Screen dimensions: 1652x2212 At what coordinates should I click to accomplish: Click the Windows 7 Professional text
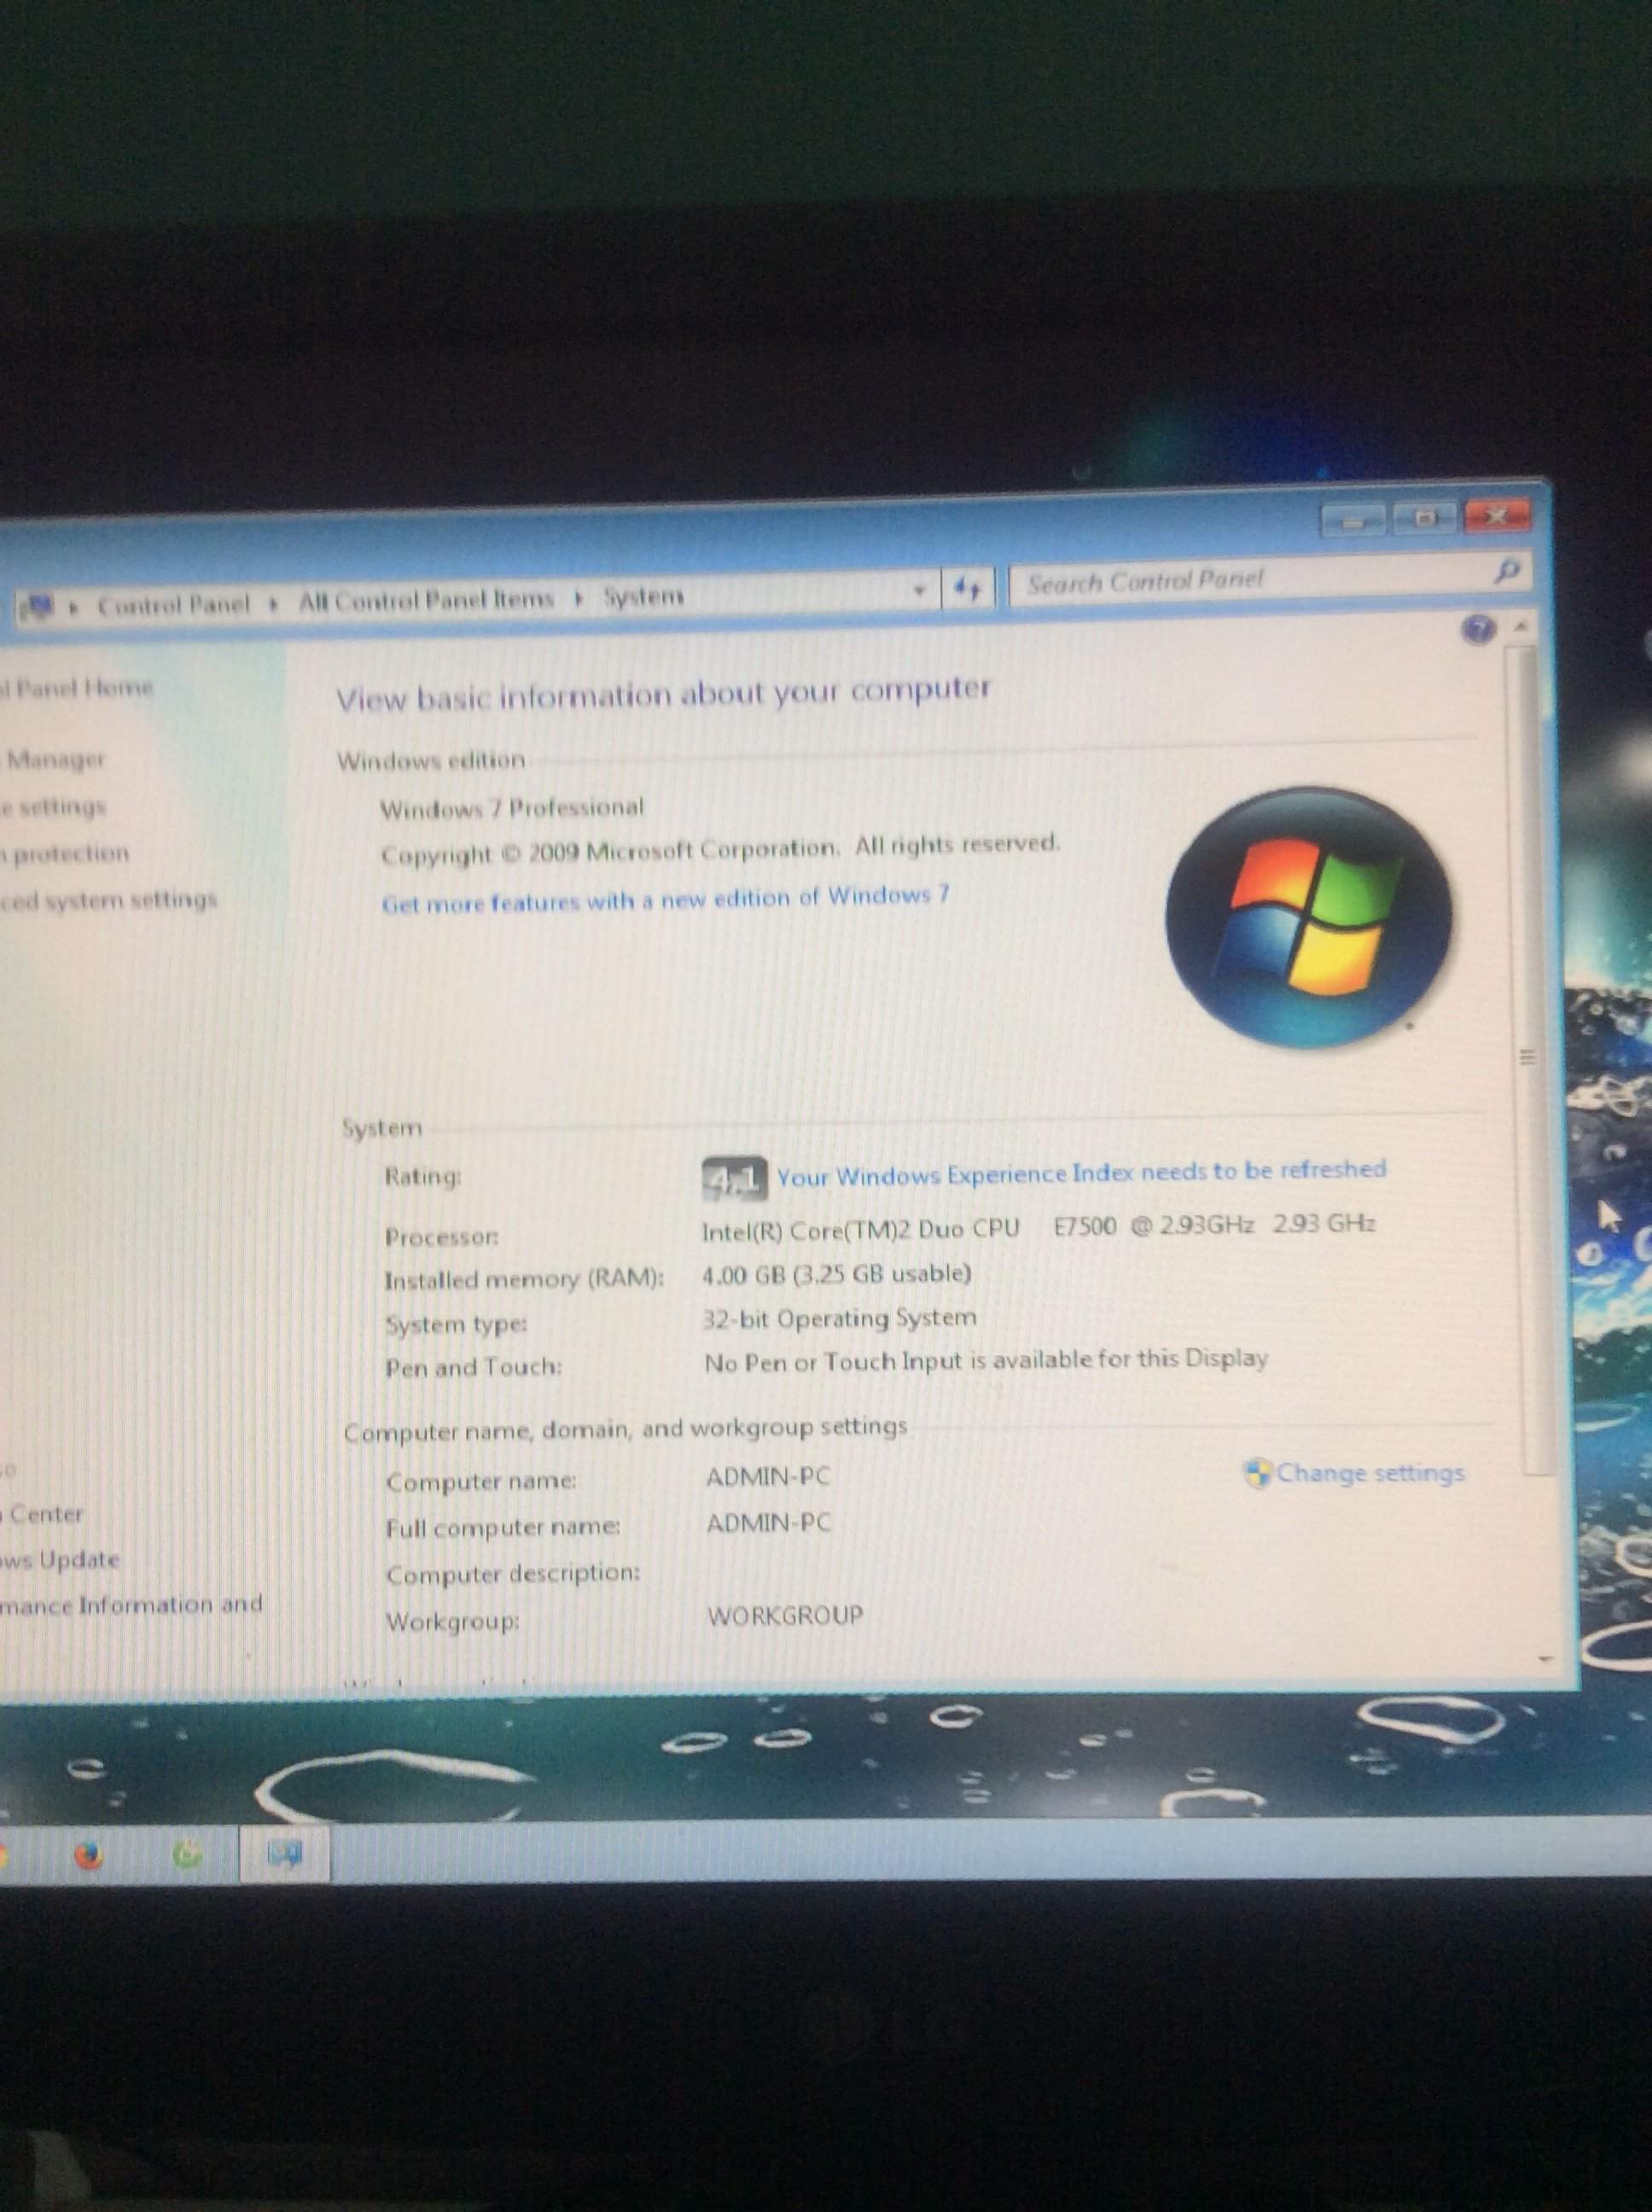click(x=512, y=808)
